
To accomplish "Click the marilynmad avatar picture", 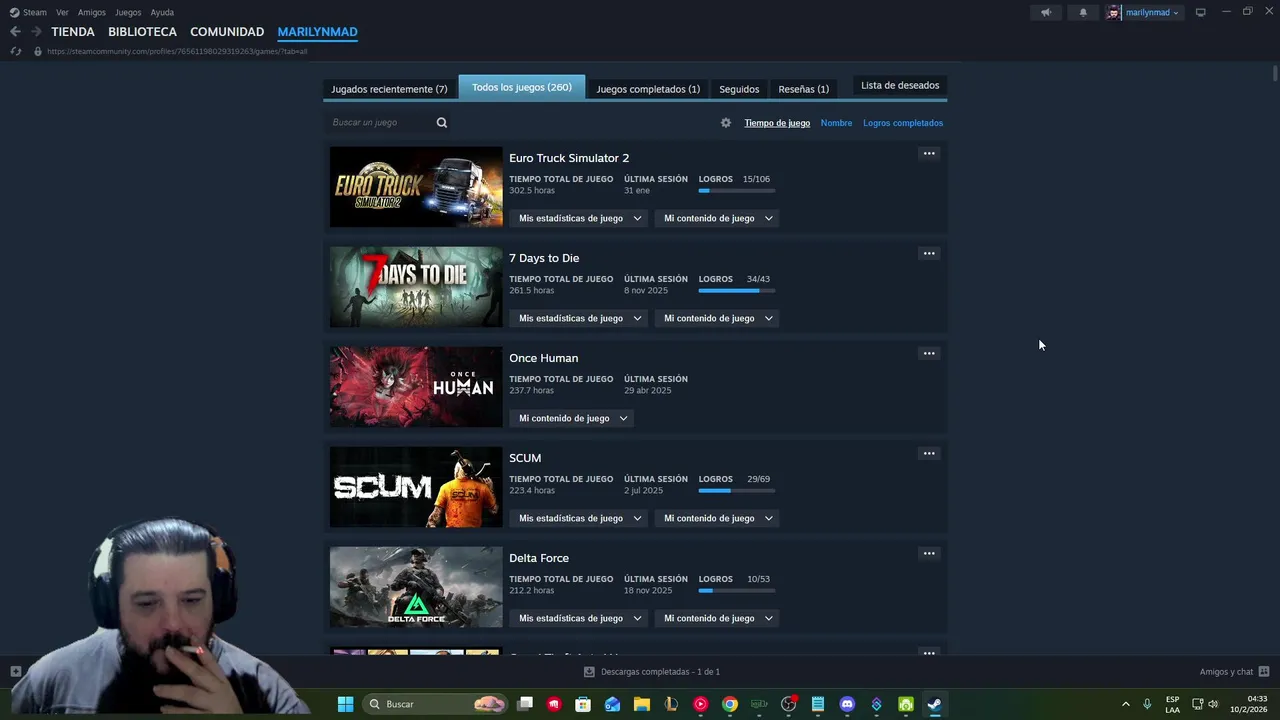I will click(1113, 13).
